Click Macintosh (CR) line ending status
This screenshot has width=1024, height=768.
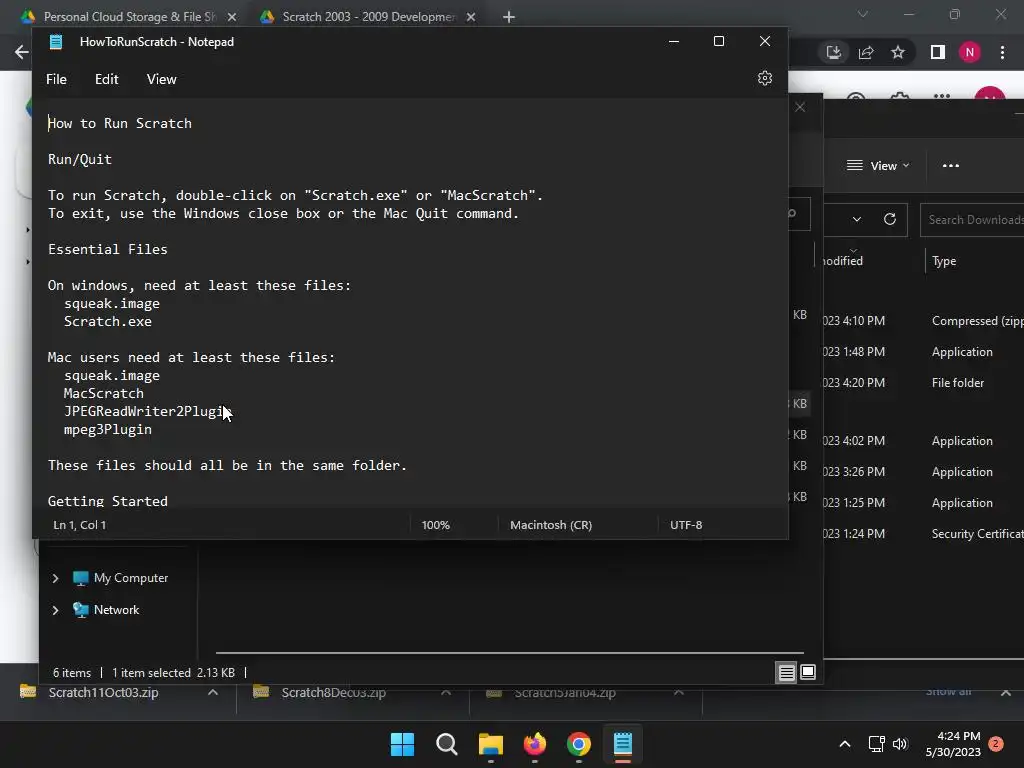pos(551,525)
